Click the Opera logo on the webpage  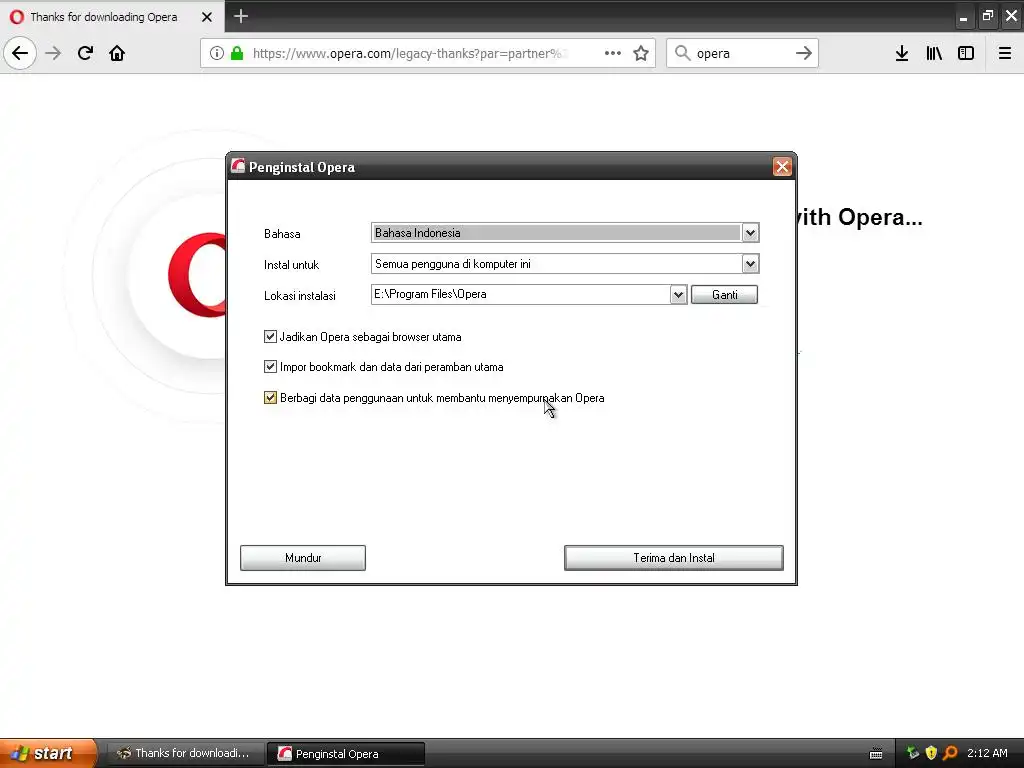pos(197,275)
